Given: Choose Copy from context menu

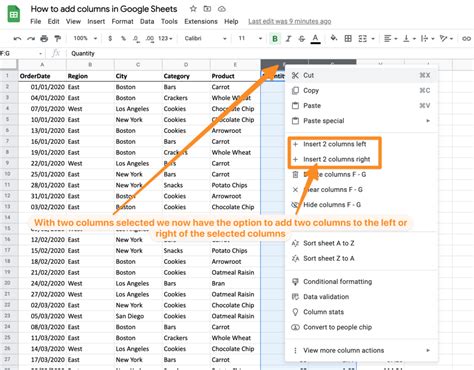Looking at the screenshot, I should click(x=362, y=91).
